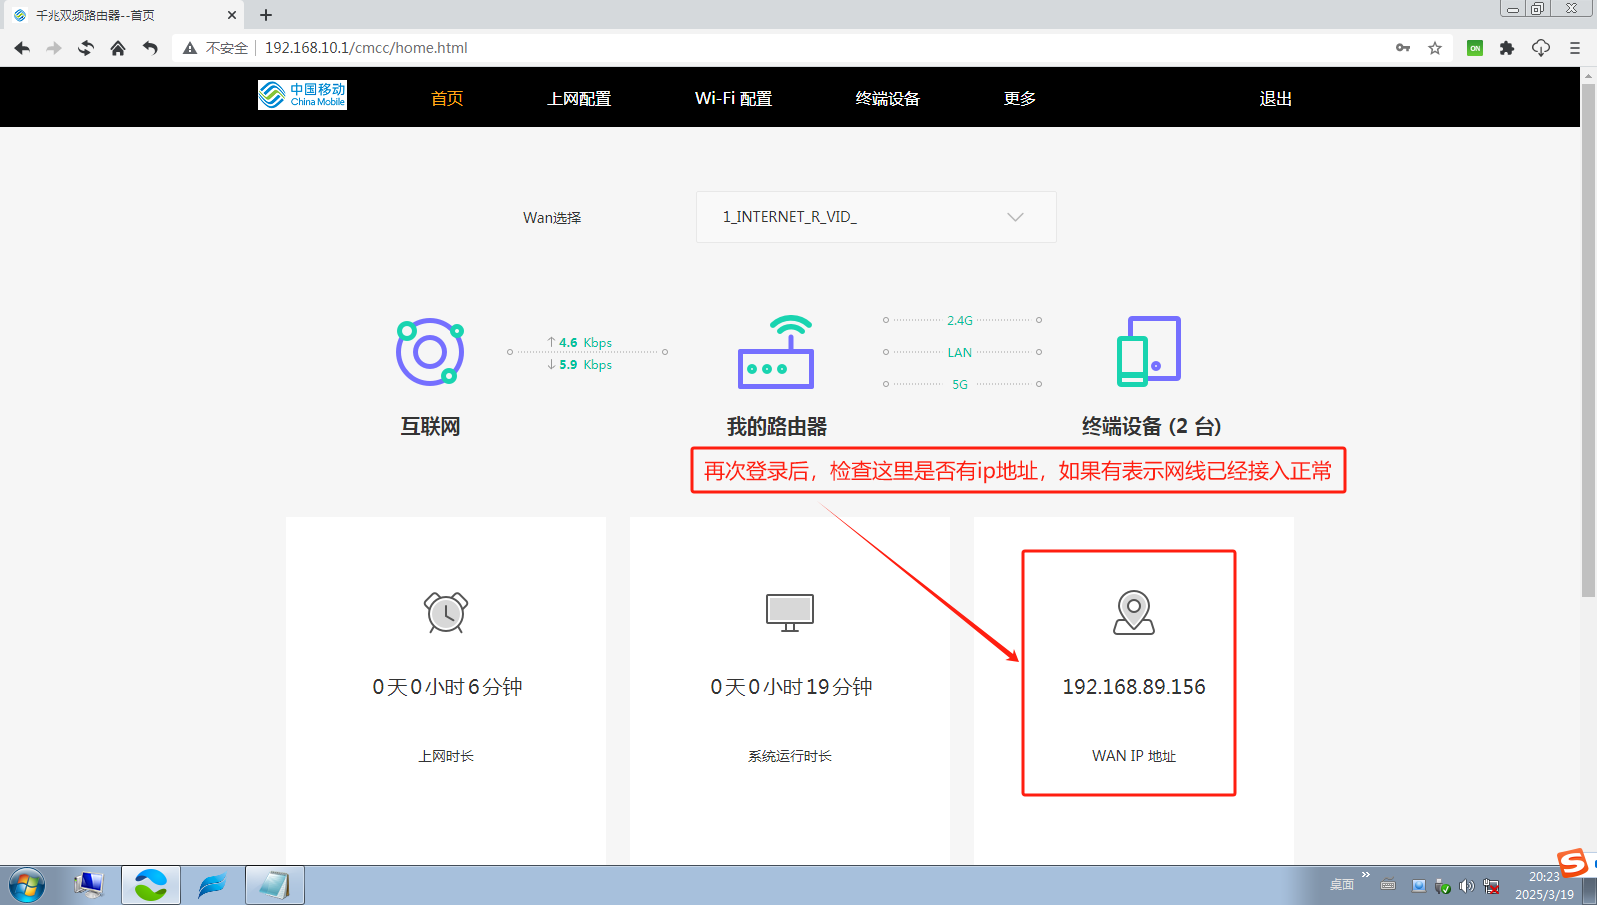Viewport: 1597px width, 905px height.
Task: Click the WAN IP location pin icon
Action: (1134, 612)
